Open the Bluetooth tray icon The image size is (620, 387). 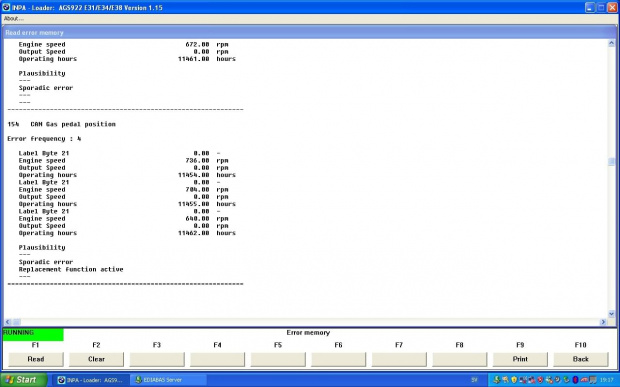point(575,380)
